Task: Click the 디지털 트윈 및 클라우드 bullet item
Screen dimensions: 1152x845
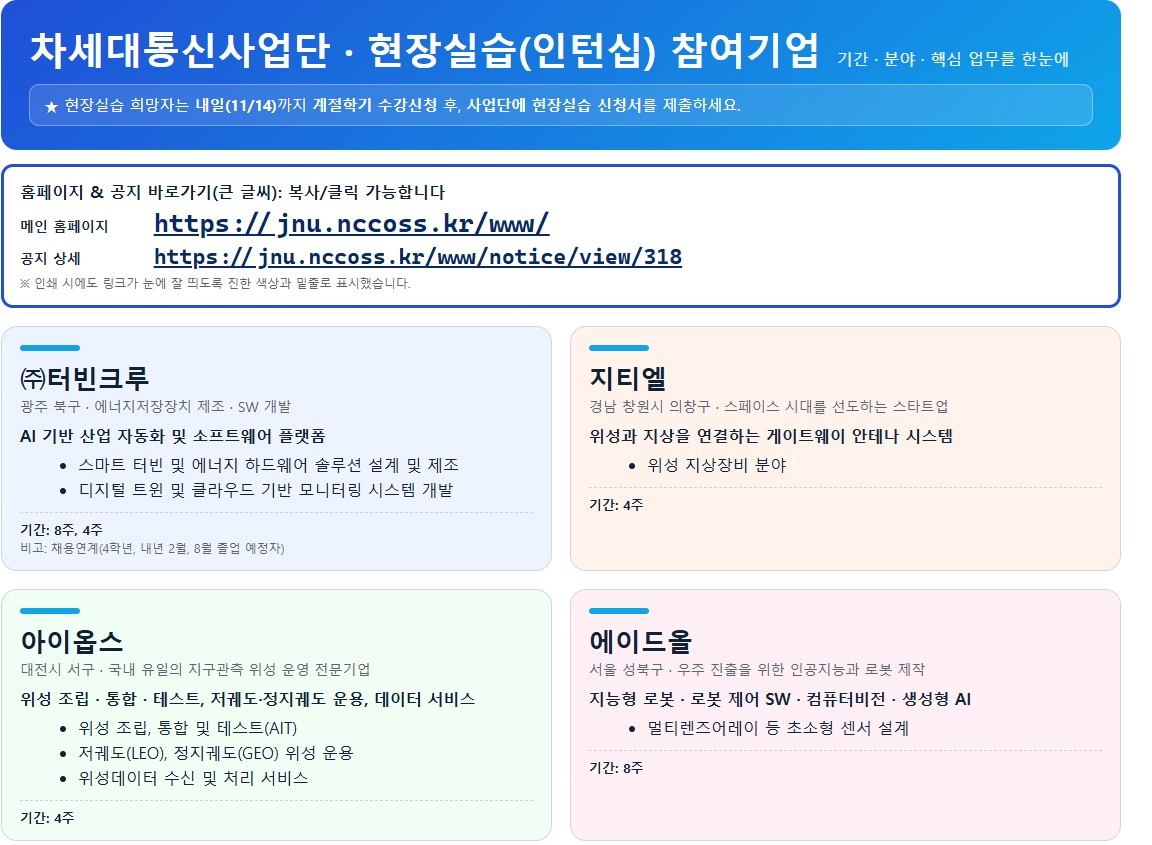Action: click(265, 490)
